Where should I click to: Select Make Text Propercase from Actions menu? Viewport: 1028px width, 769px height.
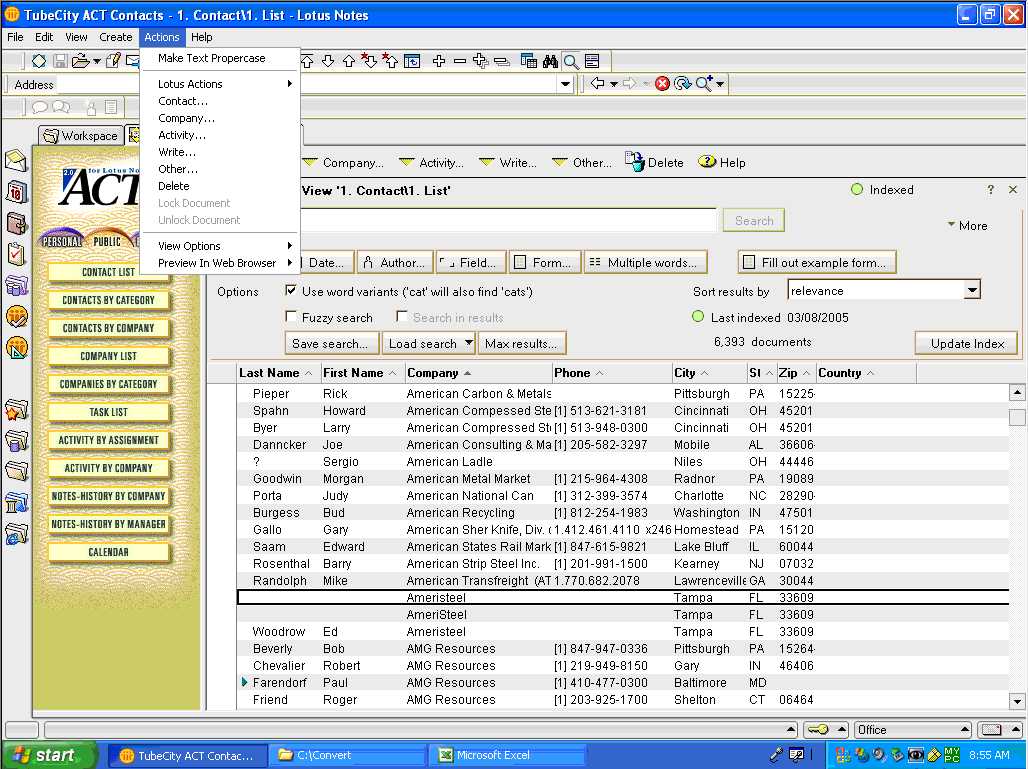pos(220,58)
